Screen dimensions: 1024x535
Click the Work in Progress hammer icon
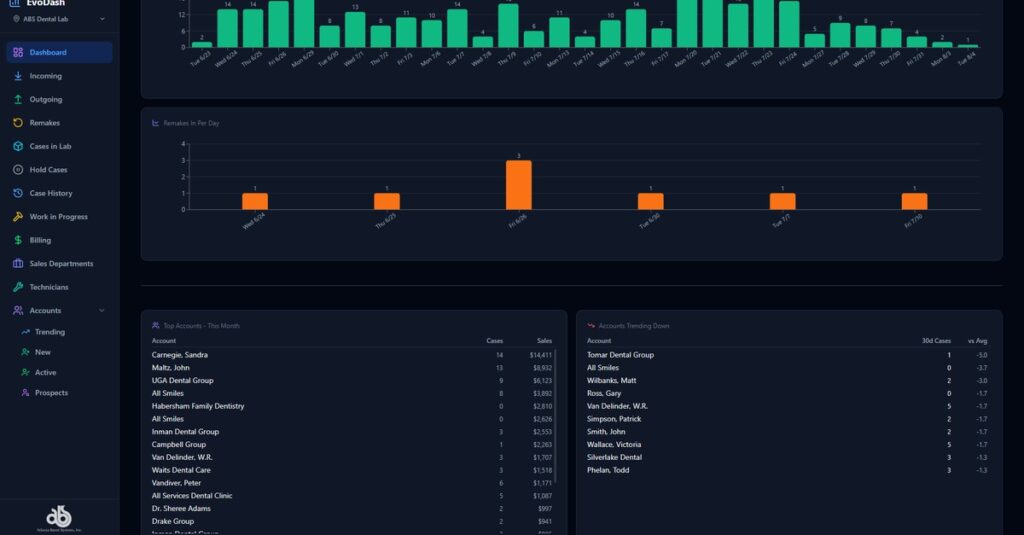[x=18, y=217]
